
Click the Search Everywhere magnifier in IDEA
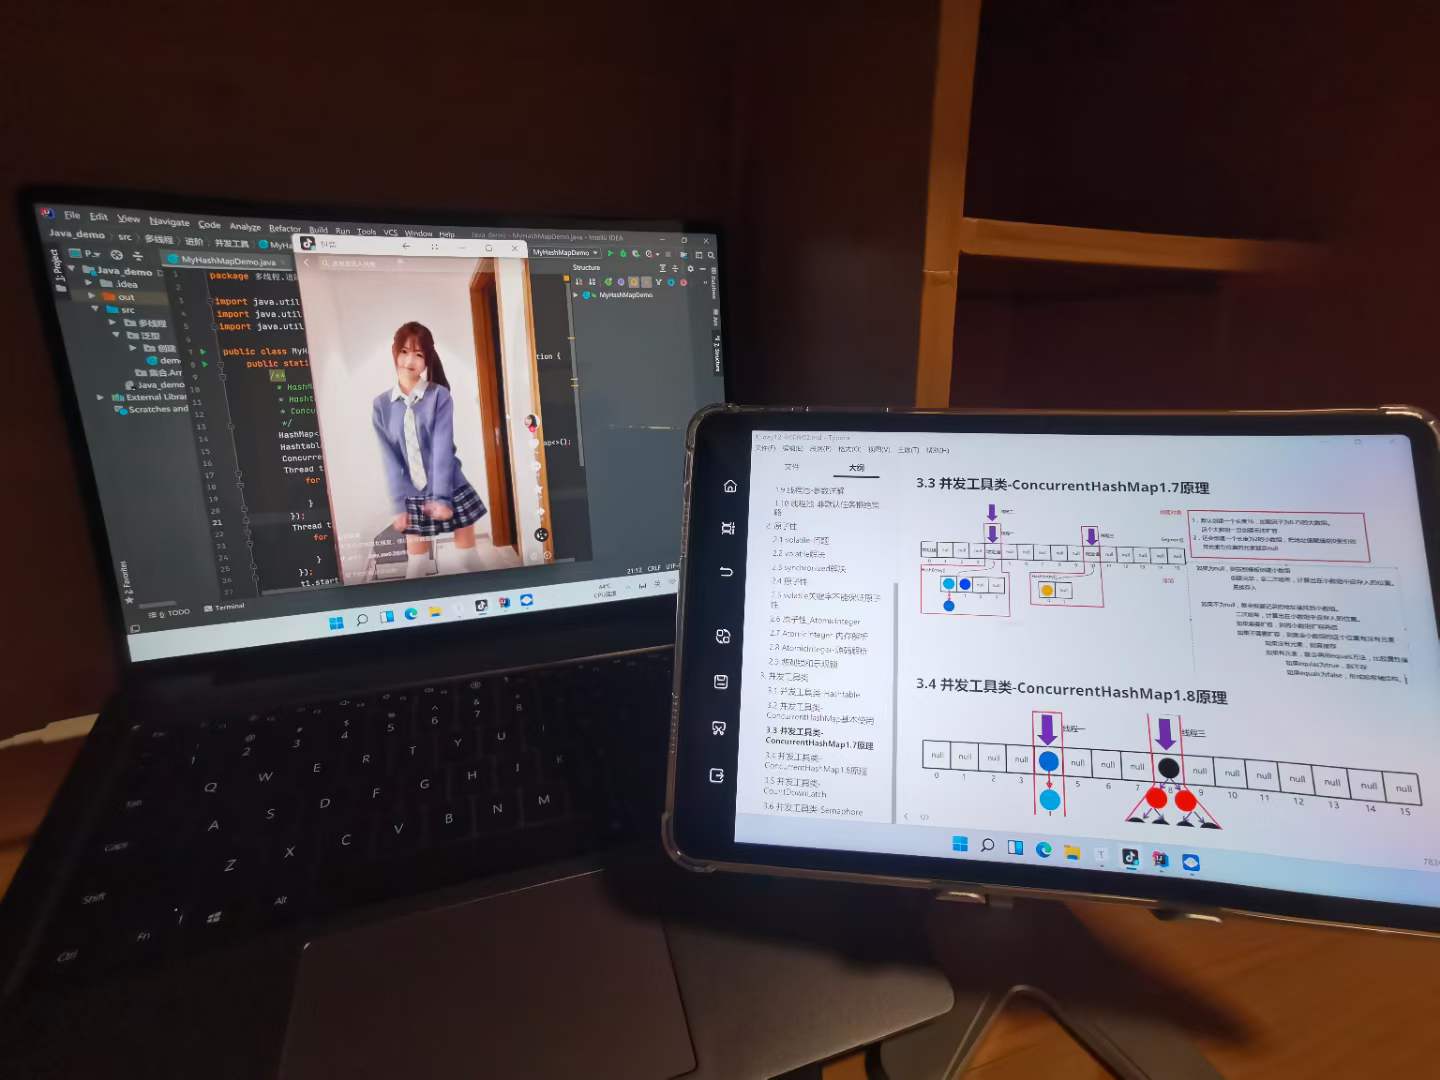711,255
